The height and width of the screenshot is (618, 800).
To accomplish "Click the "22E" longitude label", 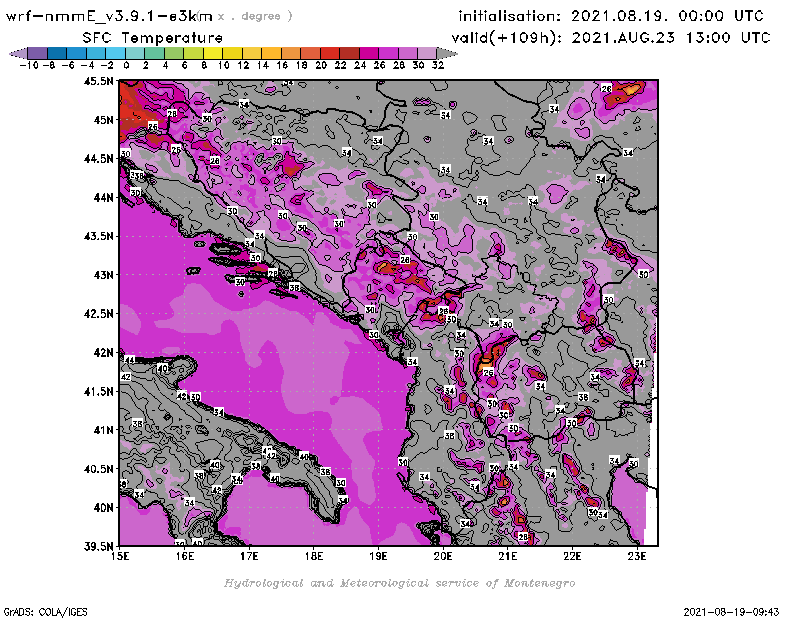I will [x=572, y=556].
